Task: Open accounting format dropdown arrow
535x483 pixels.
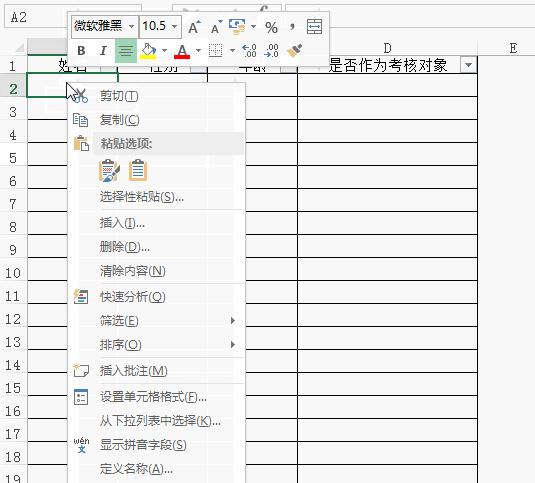Action: (x=254, y=27)
